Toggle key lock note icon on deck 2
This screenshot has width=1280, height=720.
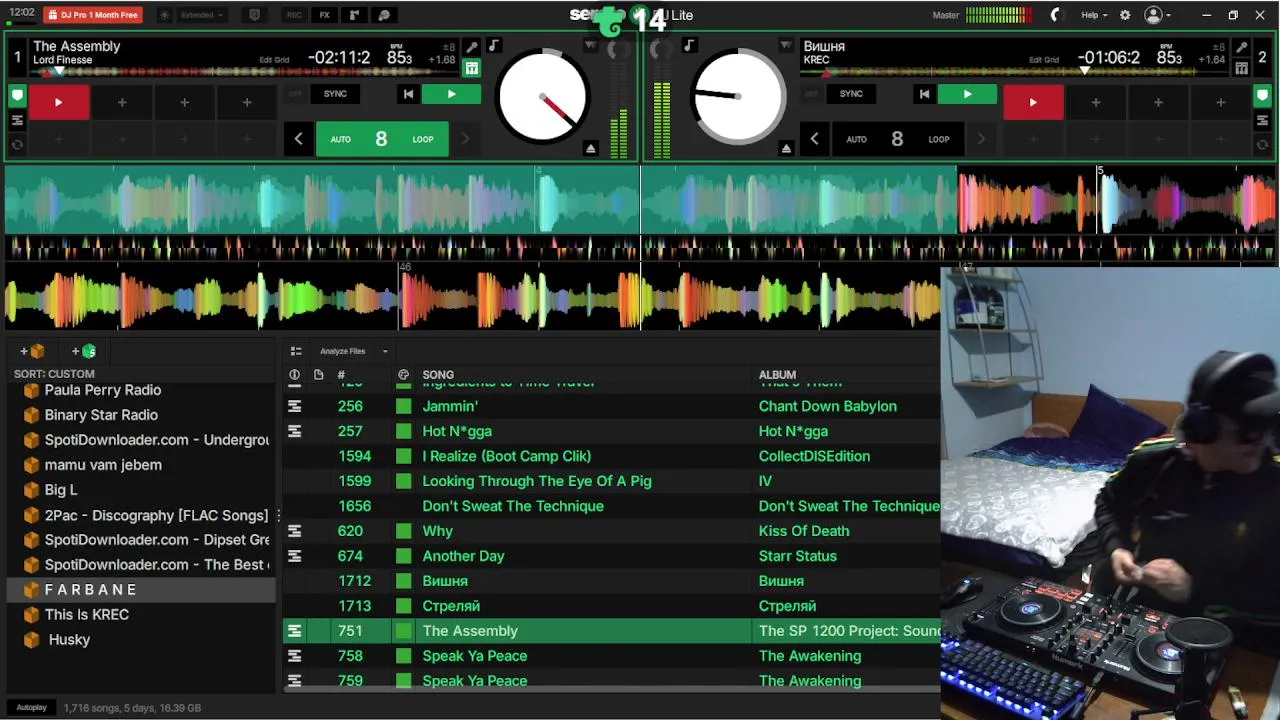pos(689,47)
